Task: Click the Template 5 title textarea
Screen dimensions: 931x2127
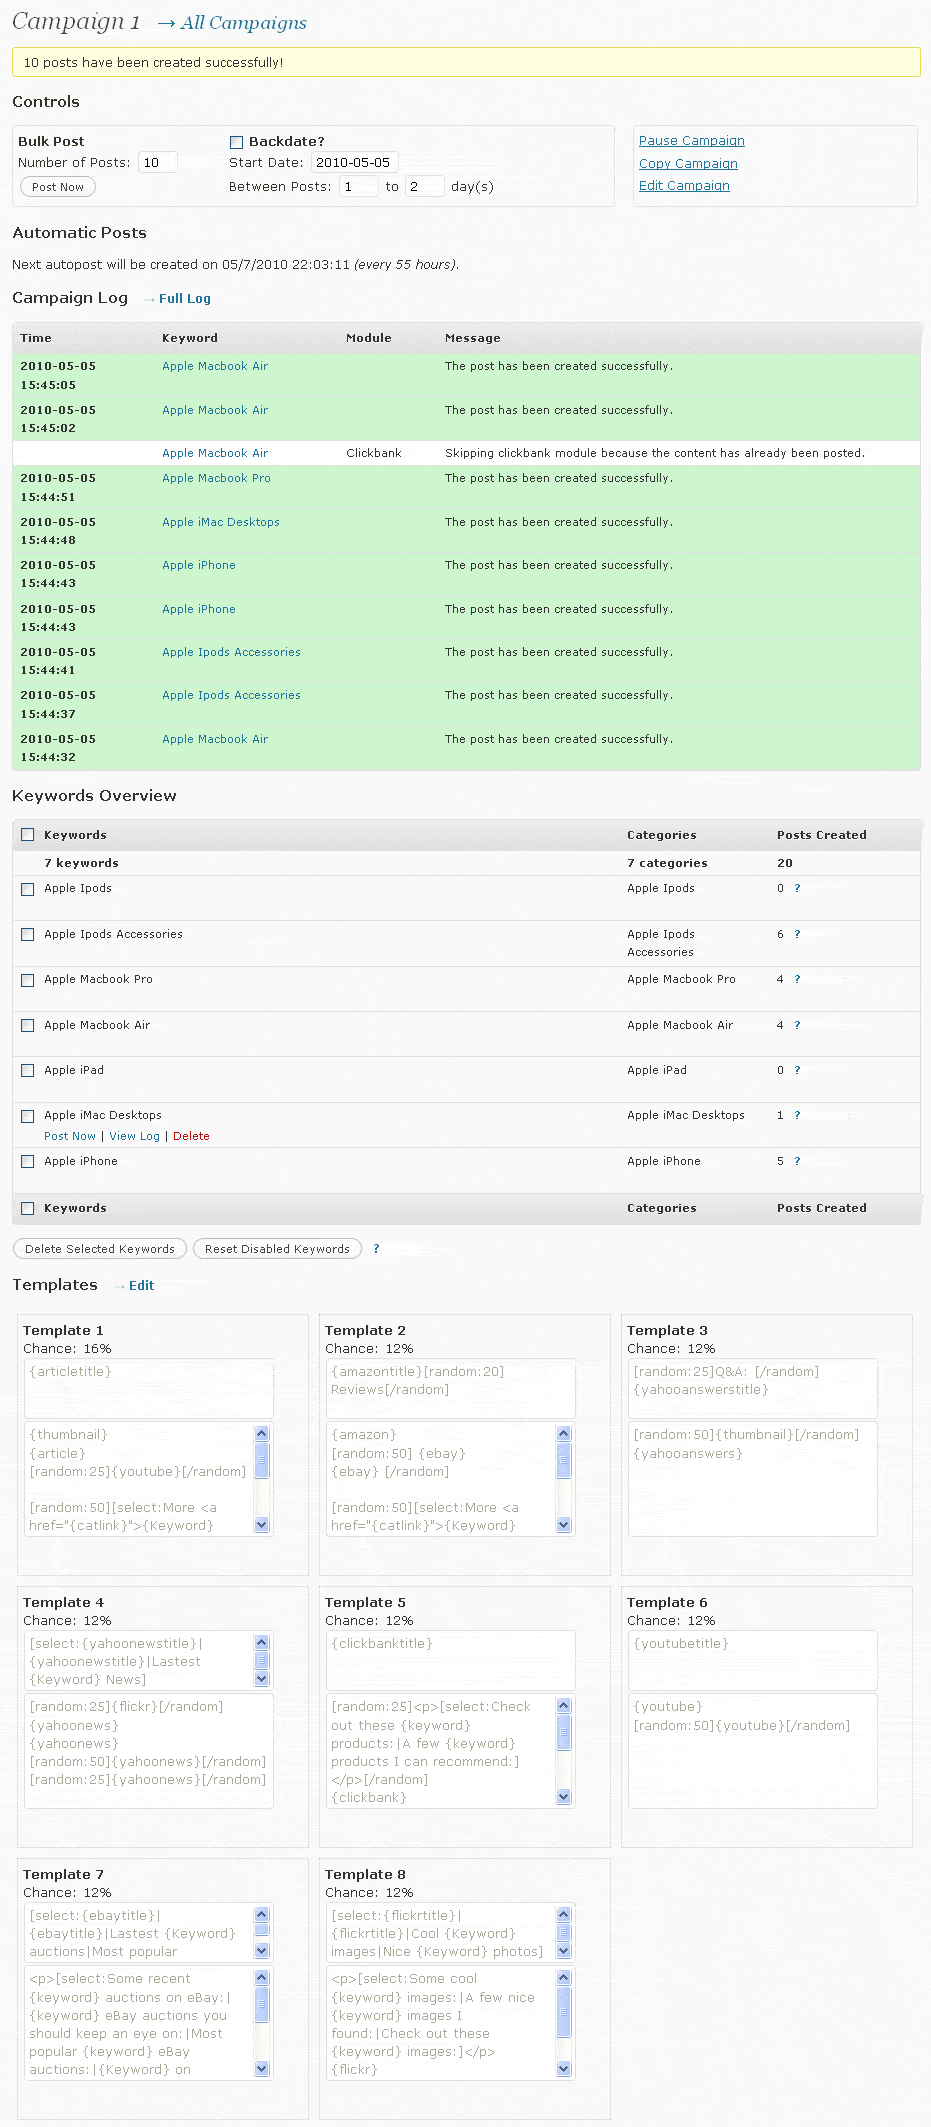Action: 451,1660
